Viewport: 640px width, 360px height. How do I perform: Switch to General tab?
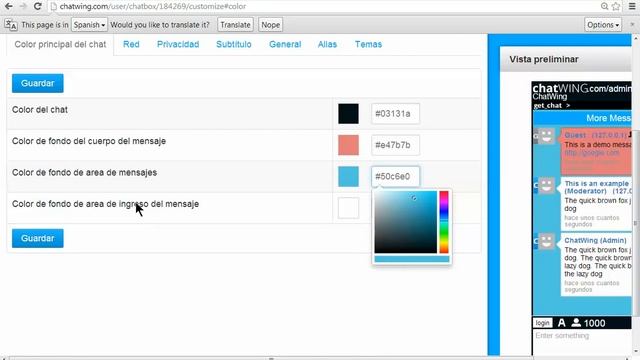(x=285, y=44)
